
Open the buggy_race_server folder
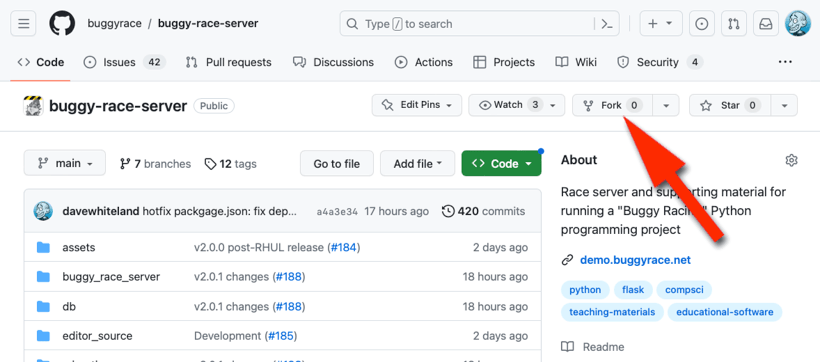(x=111, y=277)
